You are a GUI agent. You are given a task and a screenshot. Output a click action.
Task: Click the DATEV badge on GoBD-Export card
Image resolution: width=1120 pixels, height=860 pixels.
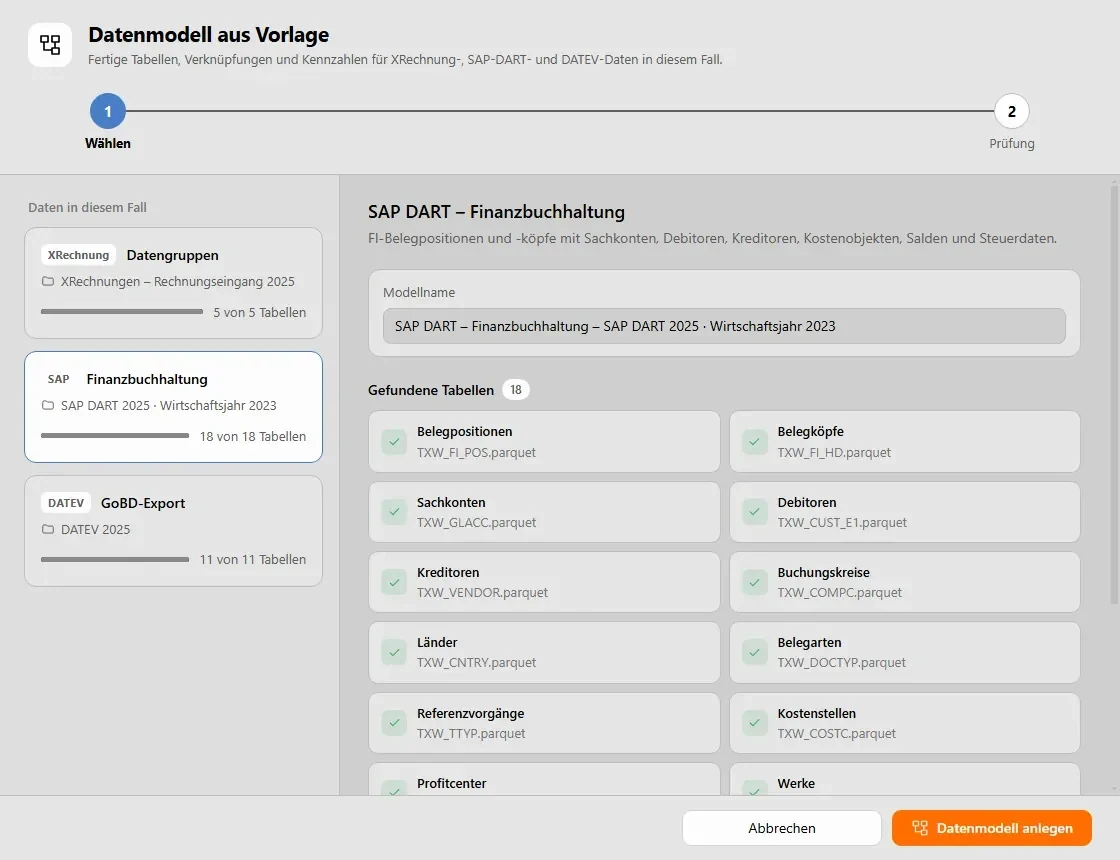click(x=66, y=503)
